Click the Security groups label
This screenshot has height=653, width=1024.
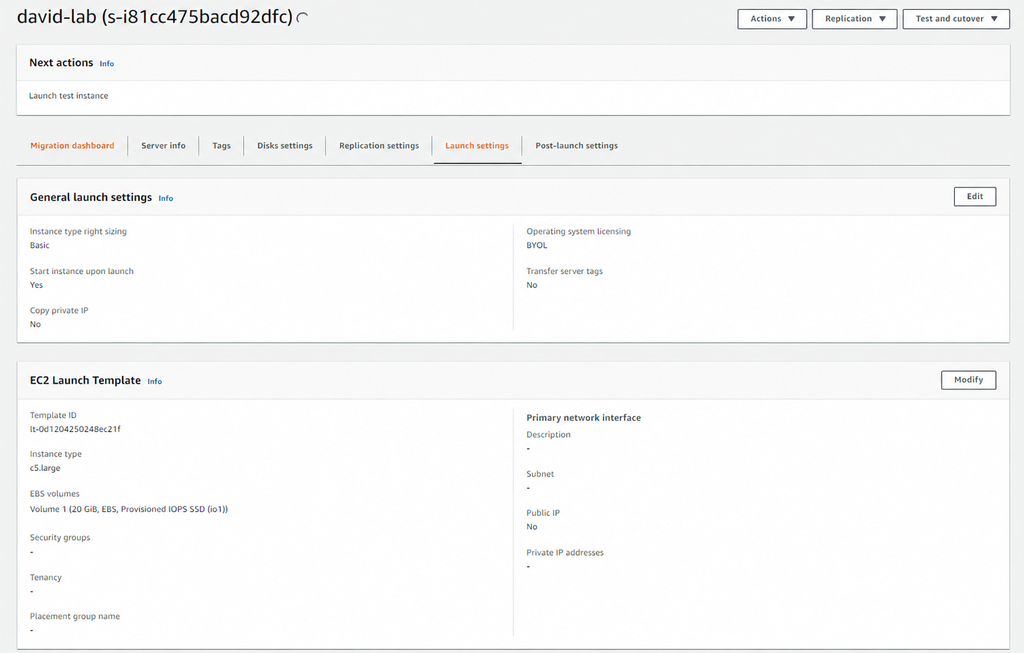60,538
